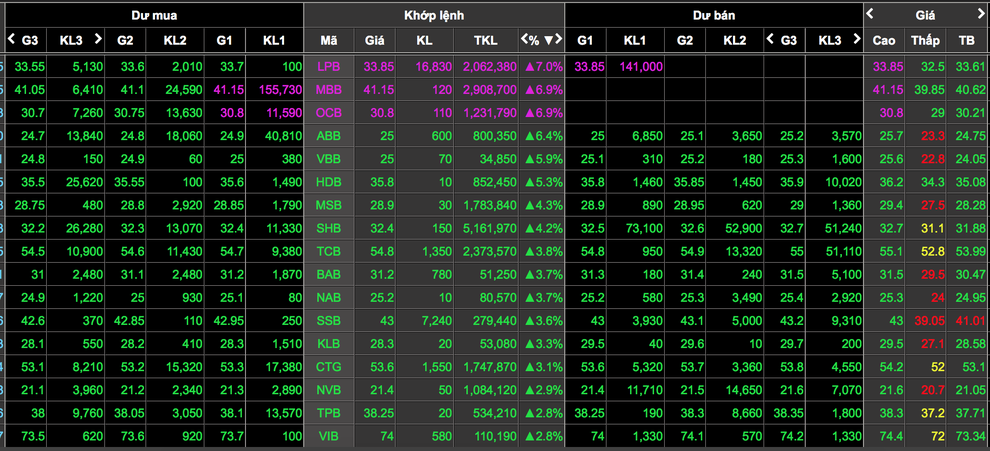
Task: Click the Dư mua group header
Action: (x=153, y=15)
